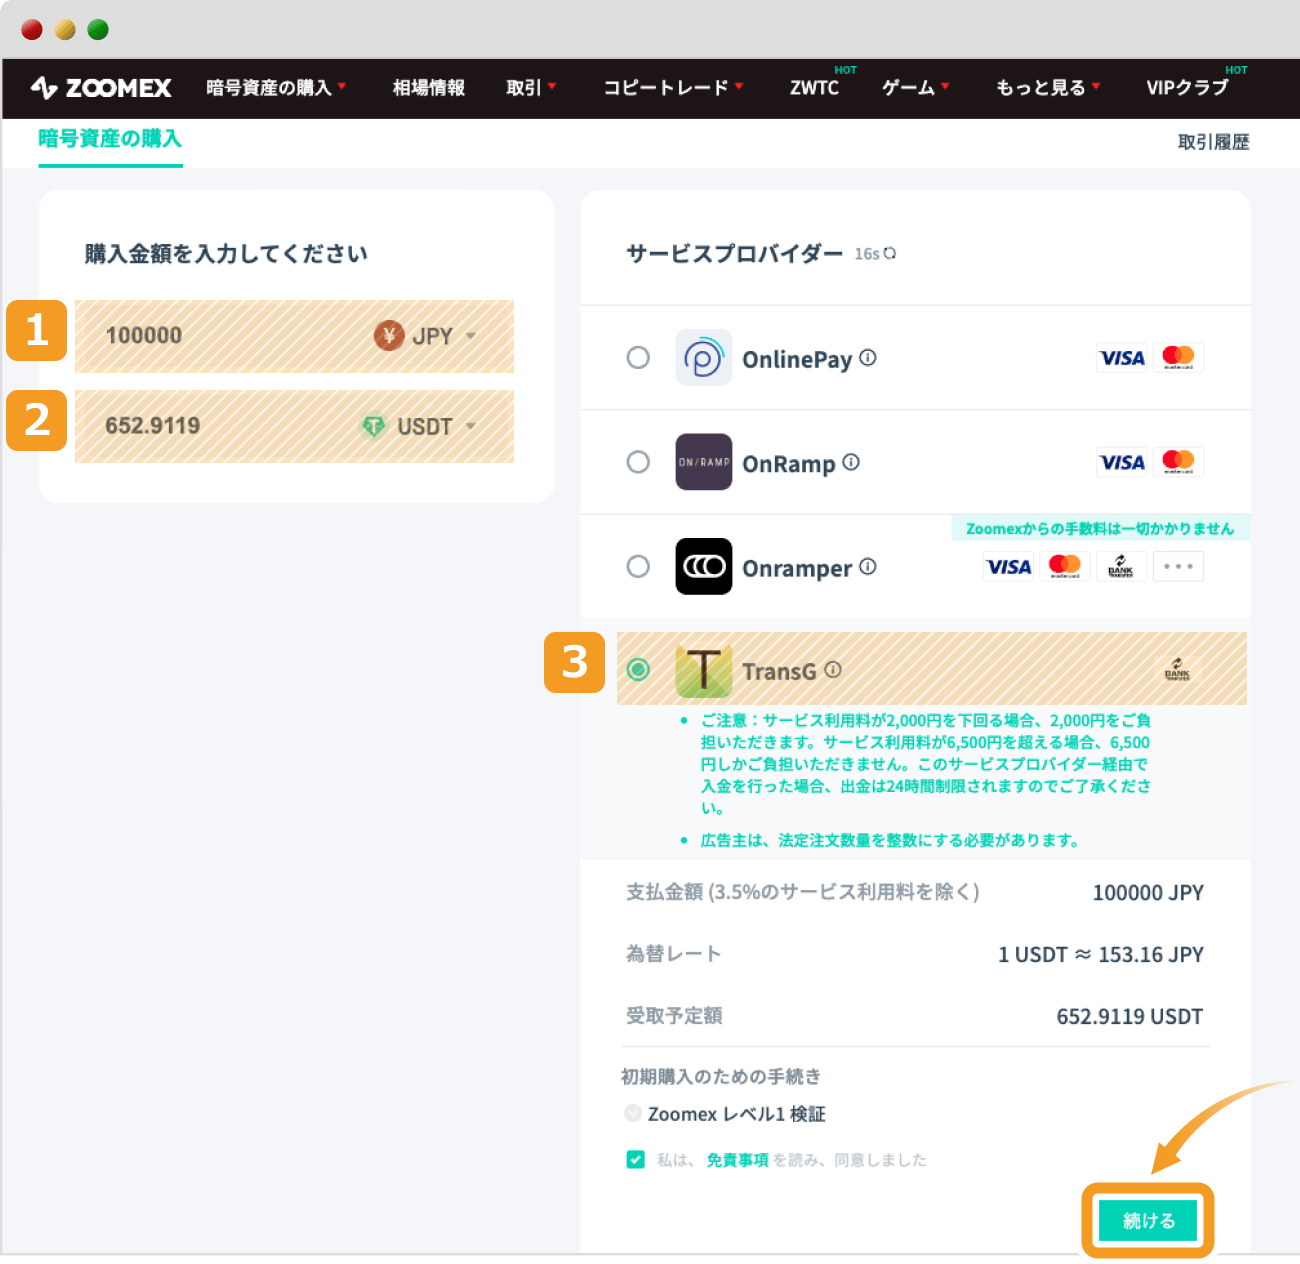Select the OnlinePay radio button
1300x1264 pixels.
(x=638, y=358)
